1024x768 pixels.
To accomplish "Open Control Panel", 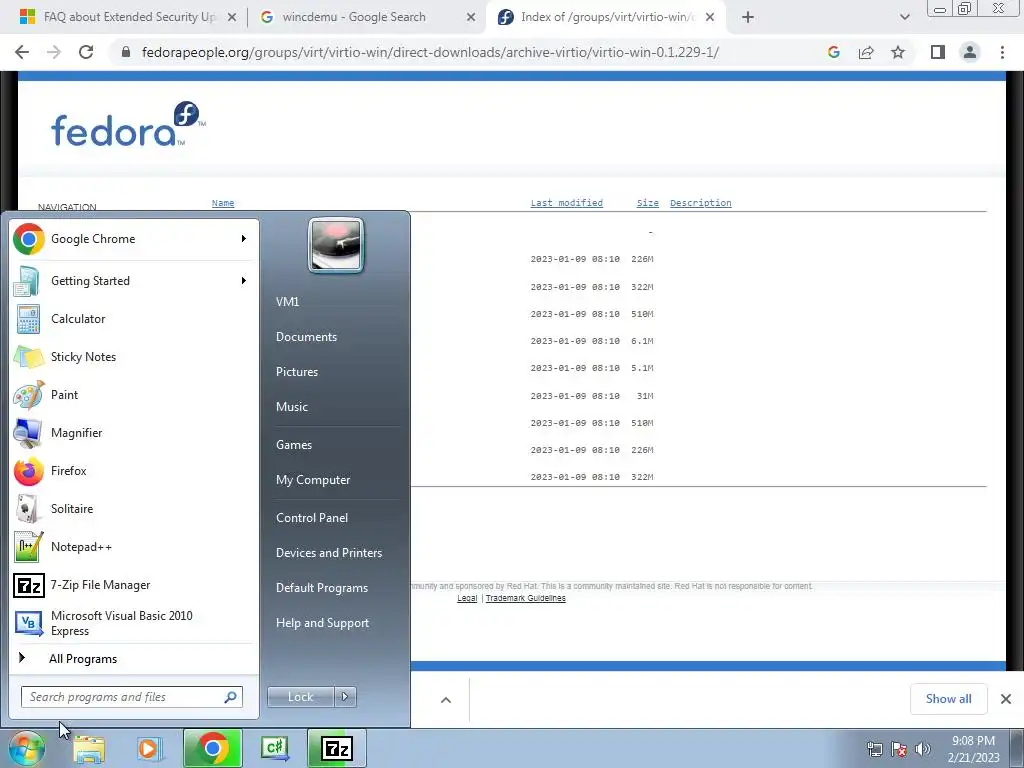I will (312, 518).
